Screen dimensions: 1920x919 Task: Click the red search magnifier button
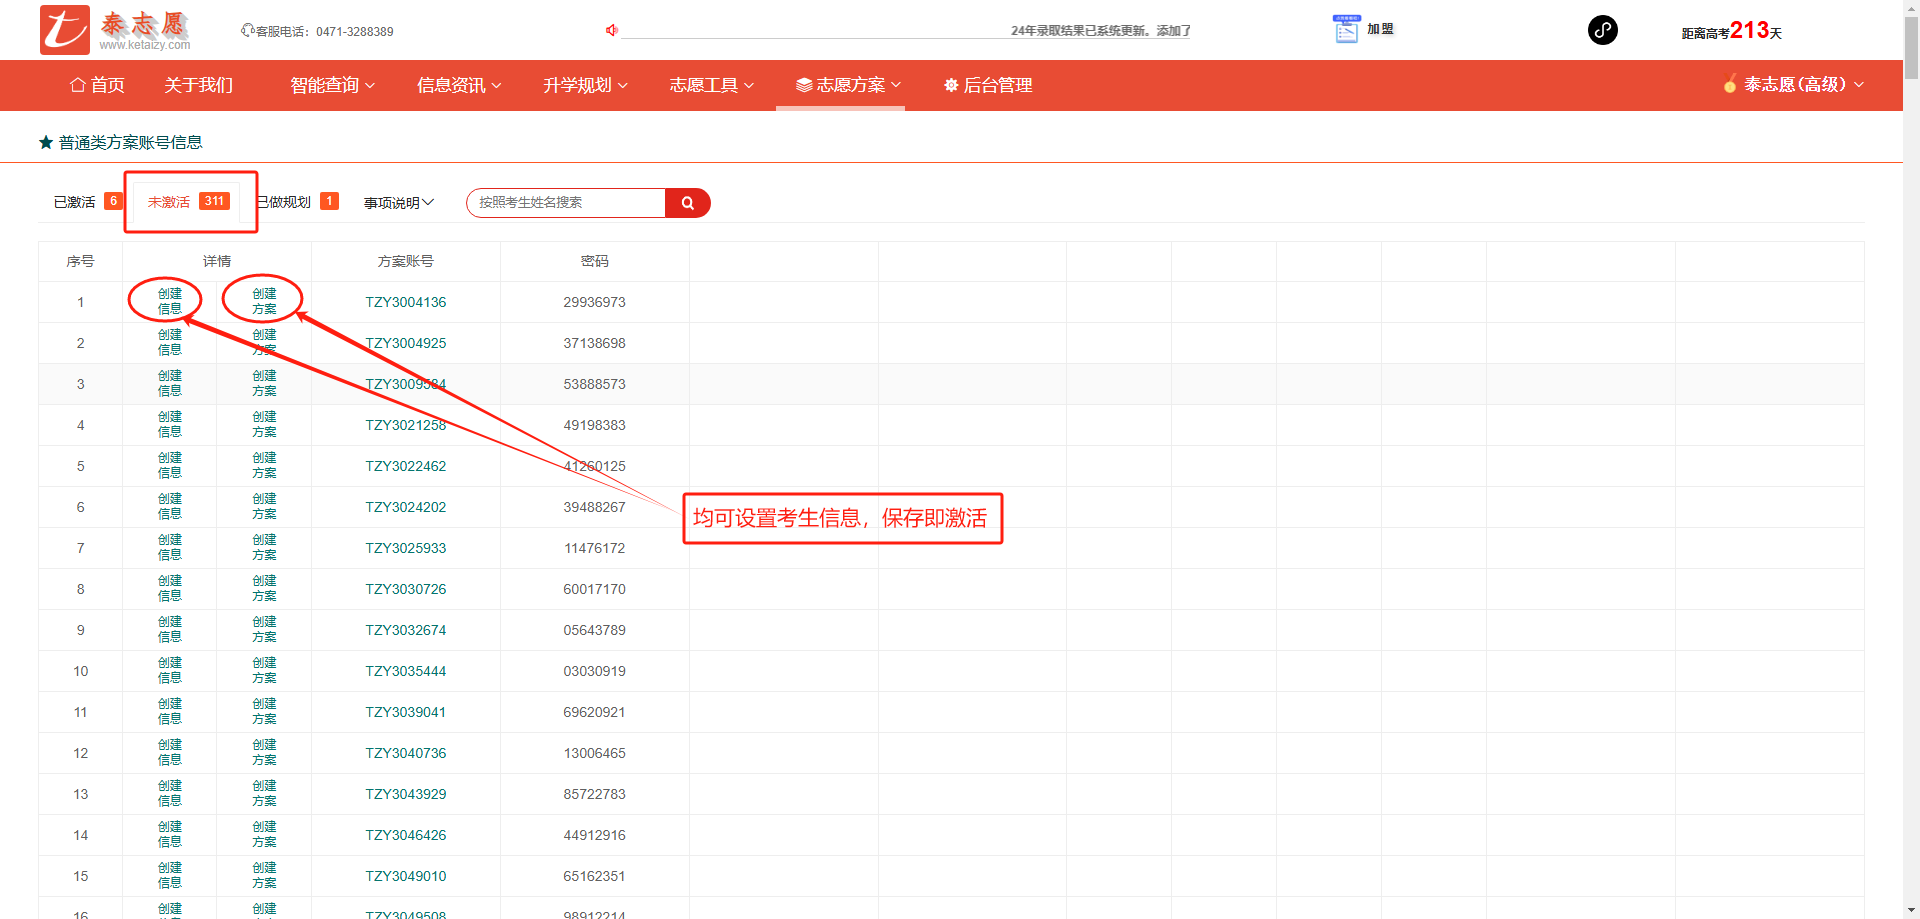coord(687,203)
